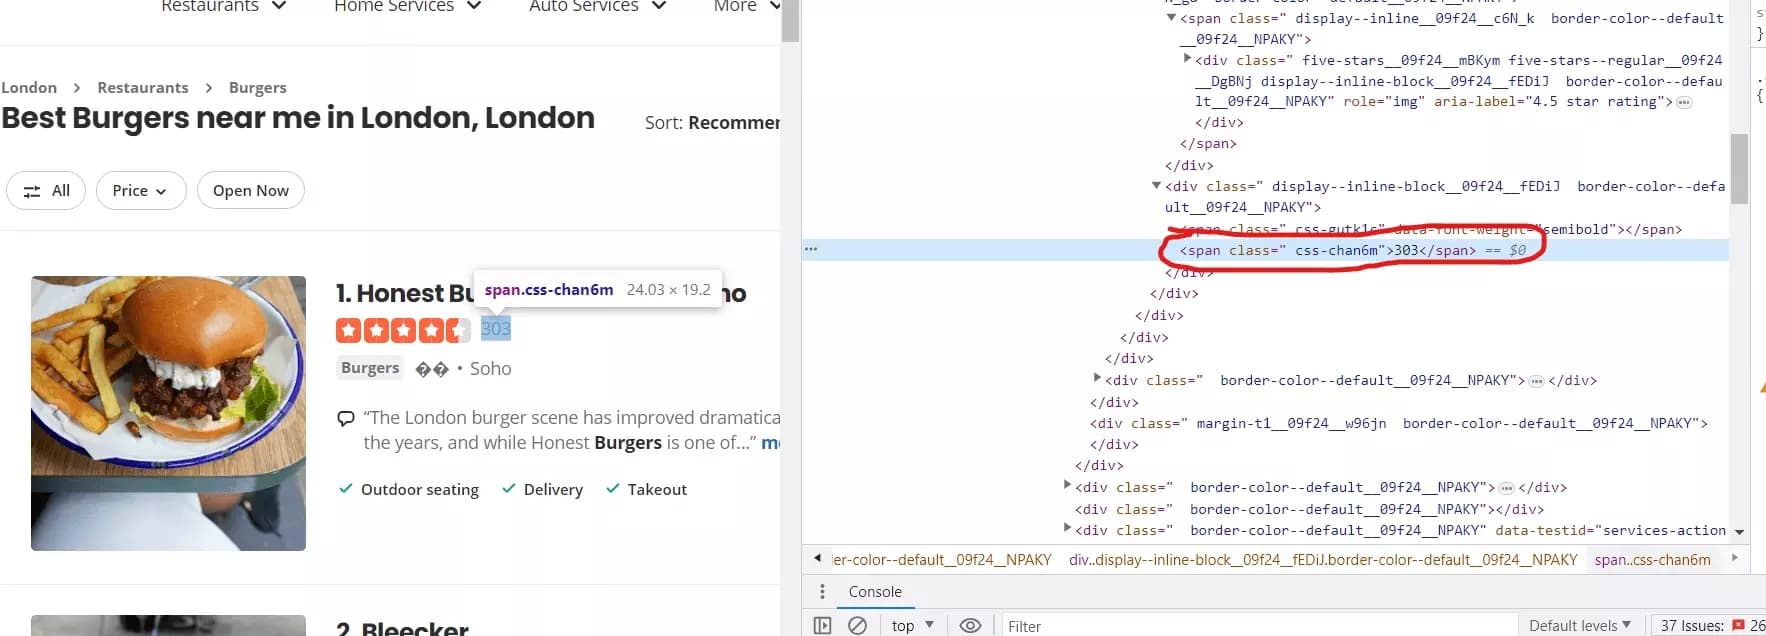Select the span.css-chan6m breadcrumb item
Image resolution: width=1766 pixels, height=636 pixels.
tap(1652, 560)
